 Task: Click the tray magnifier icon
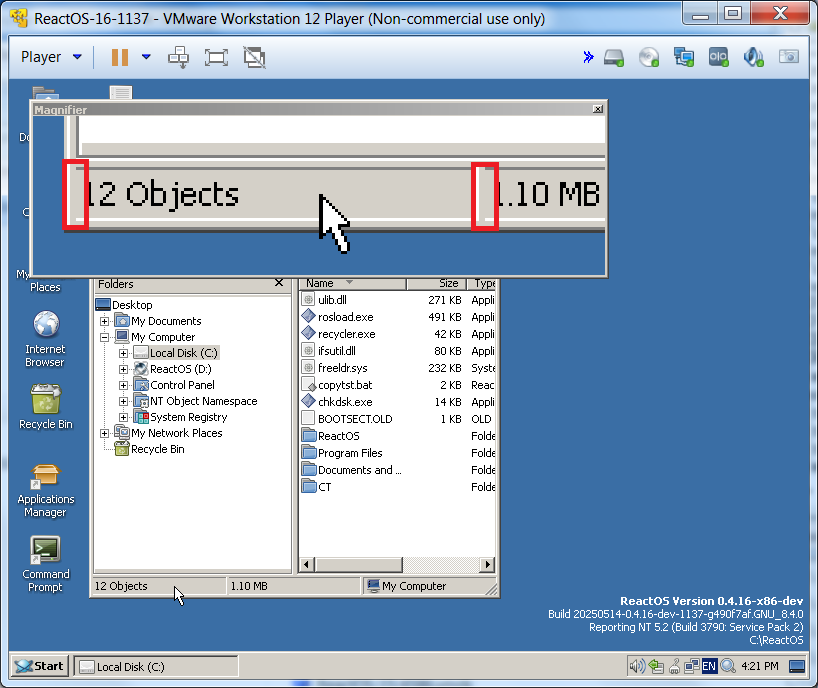tap(728, 666)
